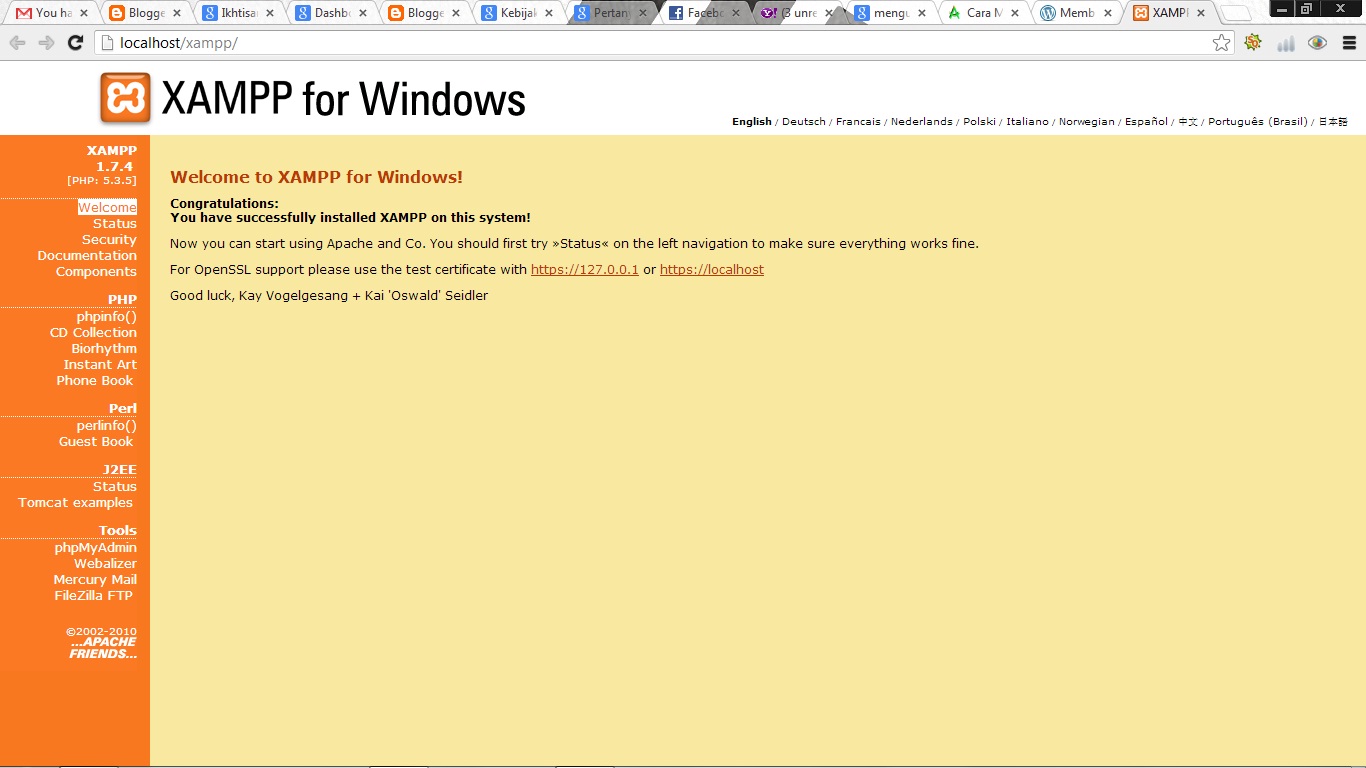Switch page language to Nederlands
This screenshot has height=768, width=1366.
click(922, 121)
